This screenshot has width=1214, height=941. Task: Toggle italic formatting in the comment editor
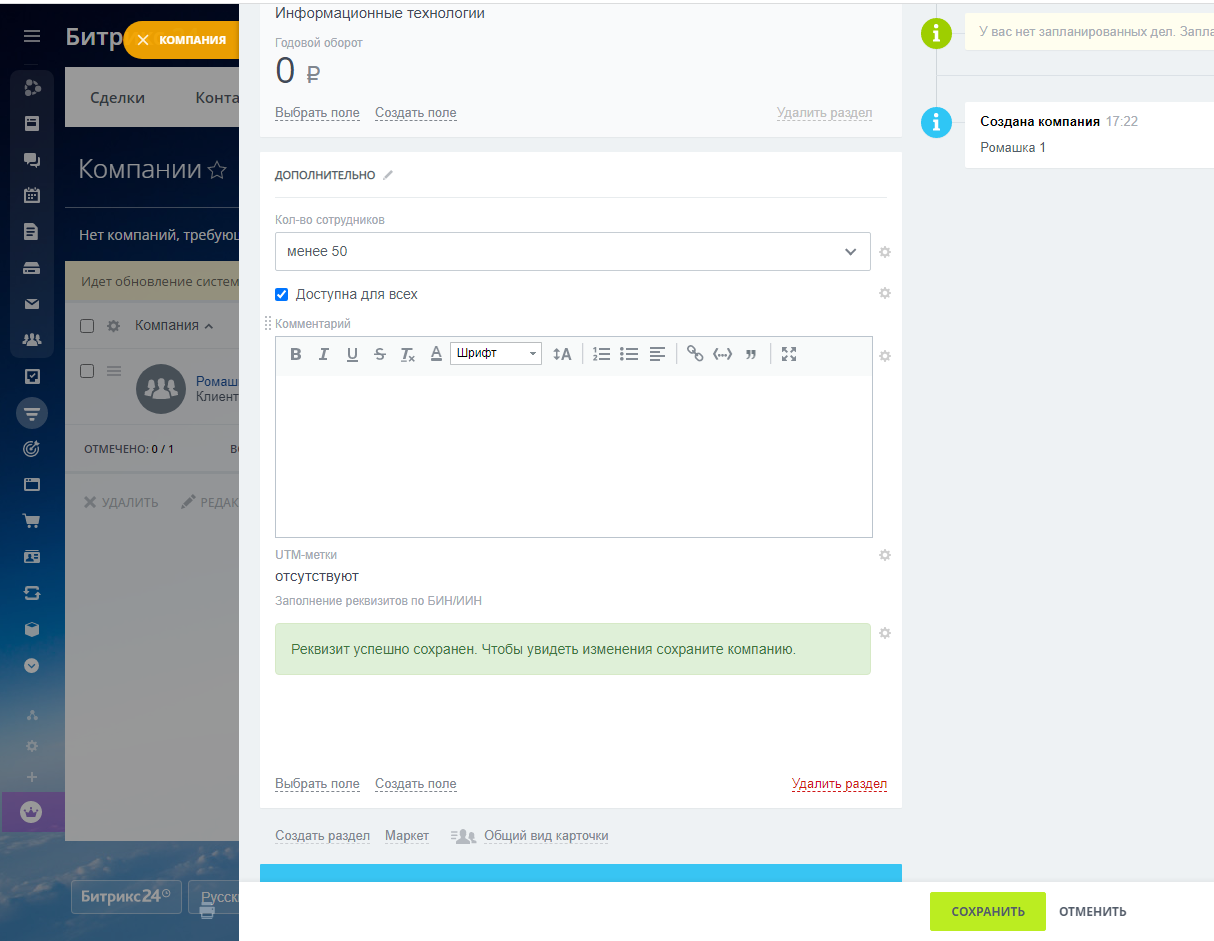[323, 354]
